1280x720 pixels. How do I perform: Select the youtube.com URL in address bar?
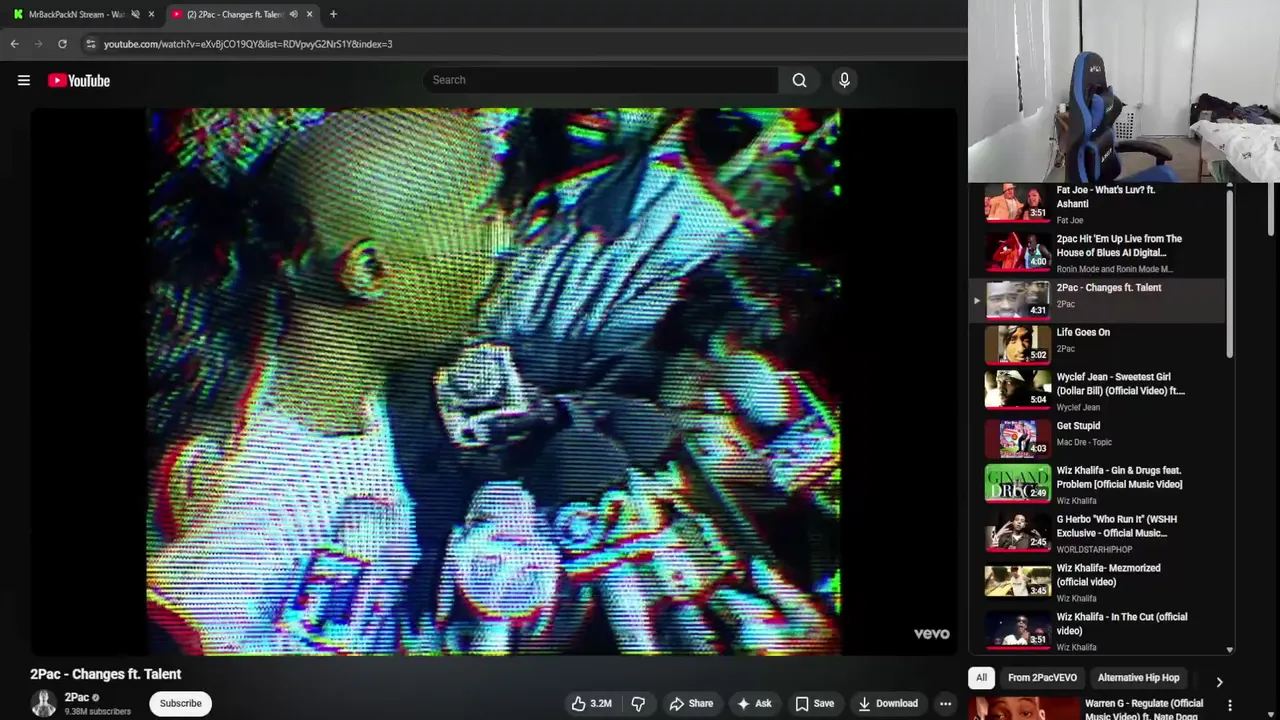coord(248,44)
